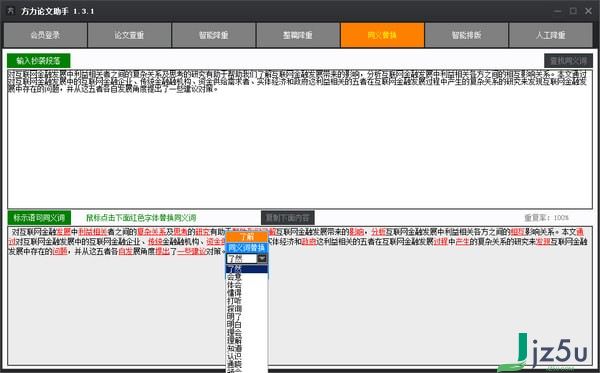The height and width of the screenshot is (373, 600).
Task: Click red word 过程 in result text
Action: (440, 242)
